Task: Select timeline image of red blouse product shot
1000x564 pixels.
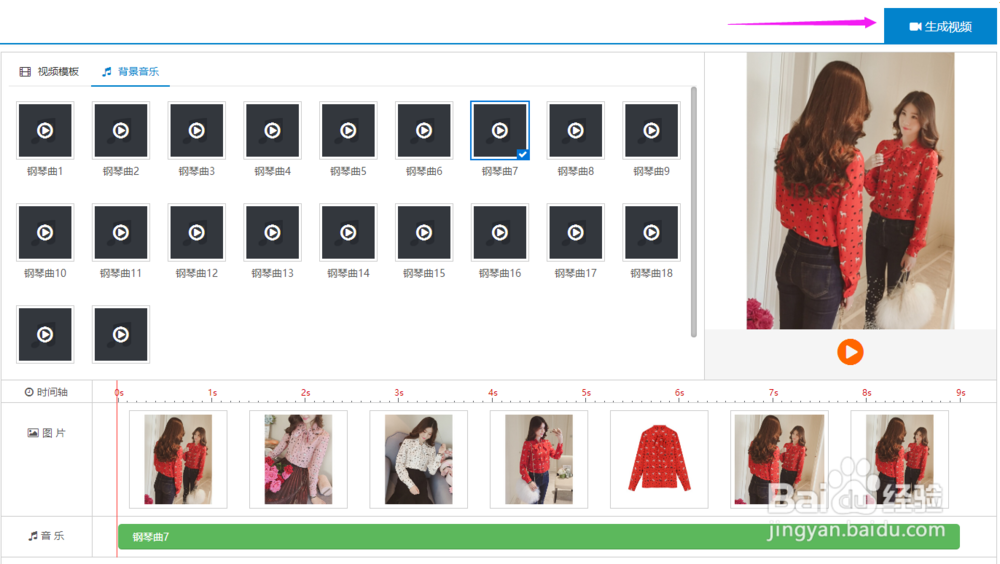Action: (659, 459)
